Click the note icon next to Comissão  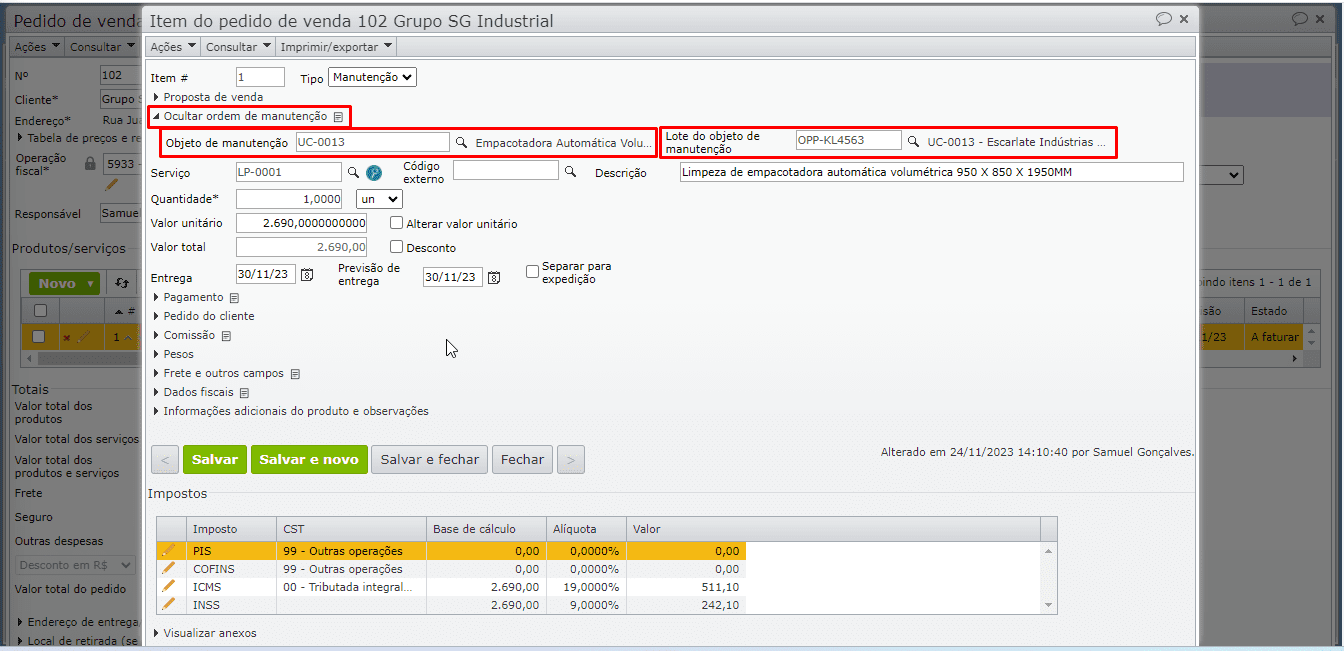point(226,336)
